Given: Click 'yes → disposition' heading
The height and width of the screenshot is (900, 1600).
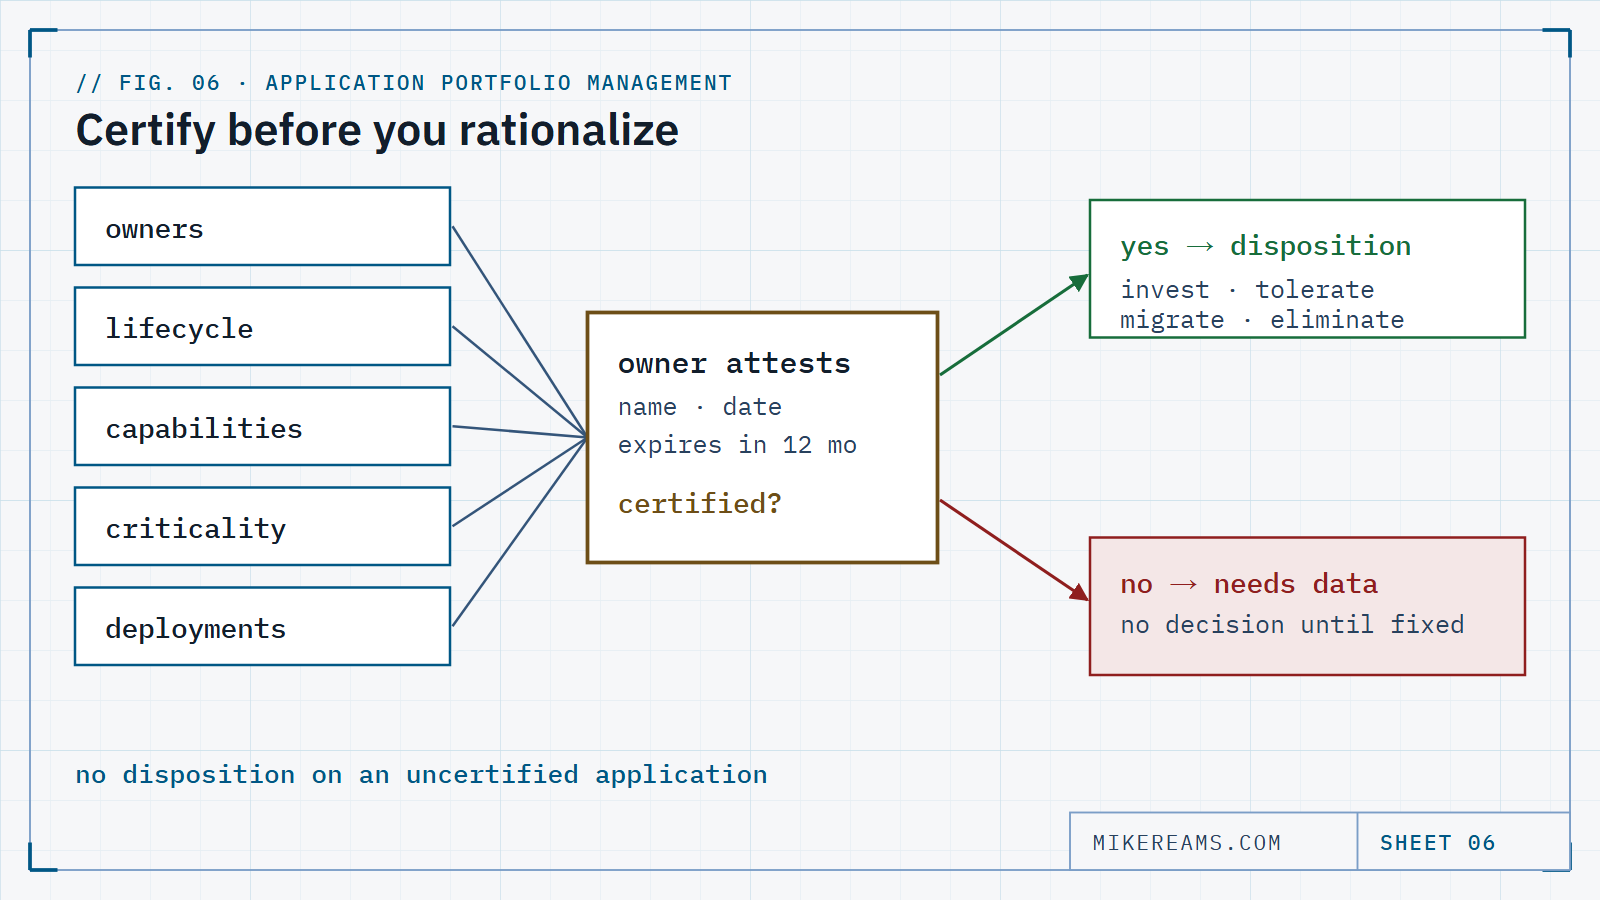Looking at the screenshot, I should pos(1266,246).
